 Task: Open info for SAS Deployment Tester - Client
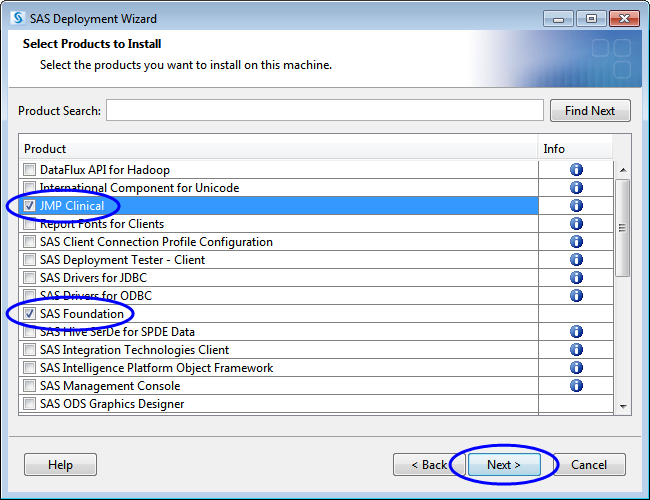[x=576, y=260]
